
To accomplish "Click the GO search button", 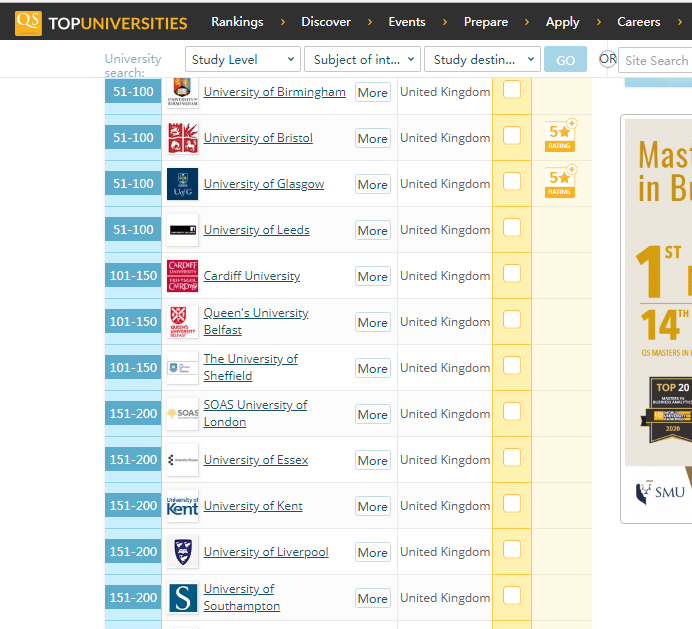I will tap(565, 59).
